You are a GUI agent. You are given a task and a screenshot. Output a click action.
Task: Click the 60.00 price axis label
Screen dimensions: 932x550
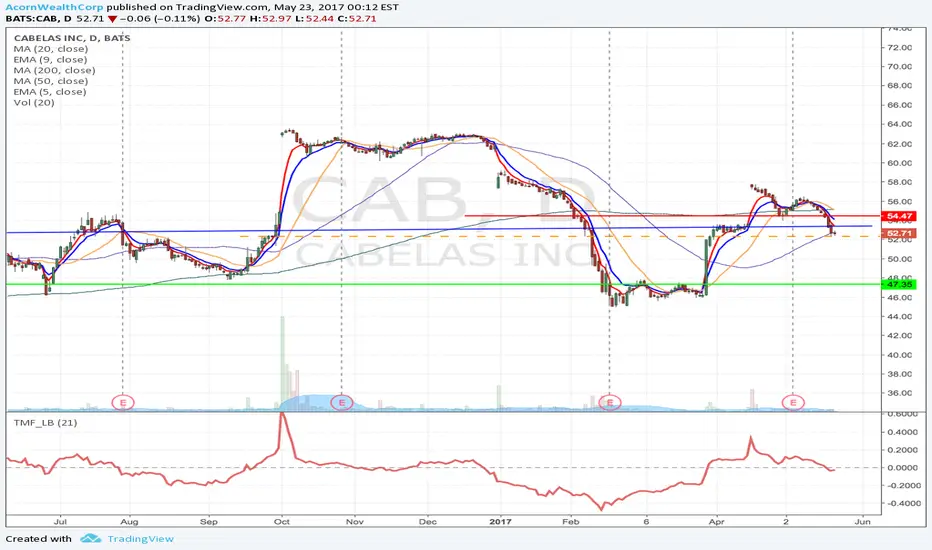(x=899, y=163)
